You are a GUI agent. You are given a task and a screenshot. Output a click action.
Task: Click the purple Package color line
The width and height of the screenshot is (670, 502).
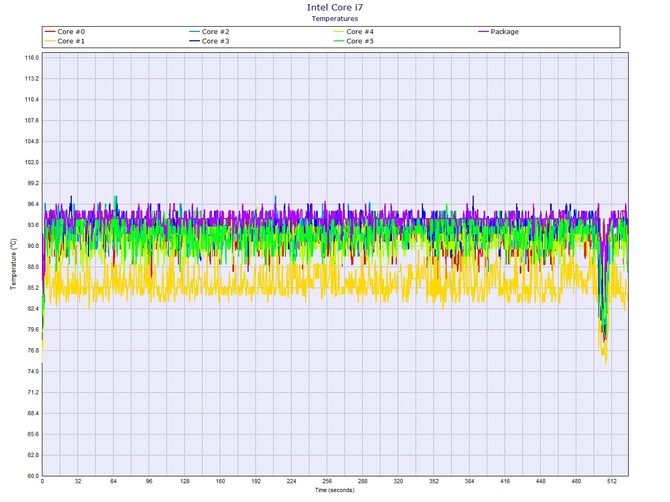[483, 32]
